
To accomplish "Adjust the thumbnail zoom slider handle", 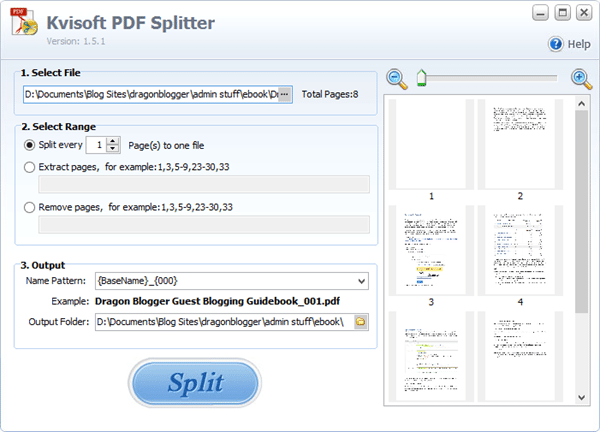I will pos(421,78).
